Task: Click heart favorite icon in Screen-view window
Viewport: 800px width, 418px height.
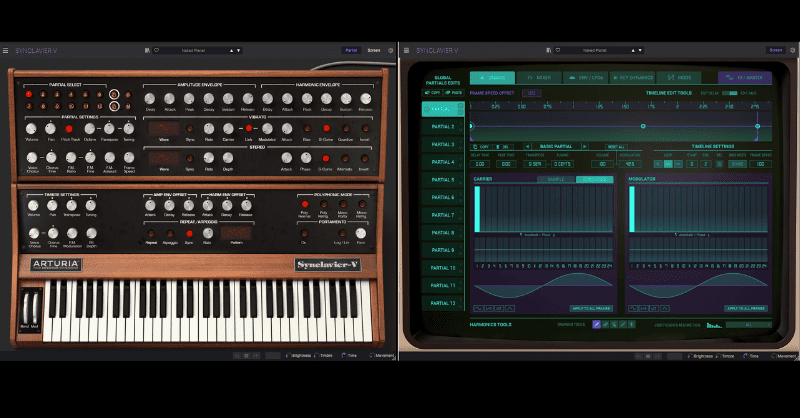Action: click(x=558, y=51)
